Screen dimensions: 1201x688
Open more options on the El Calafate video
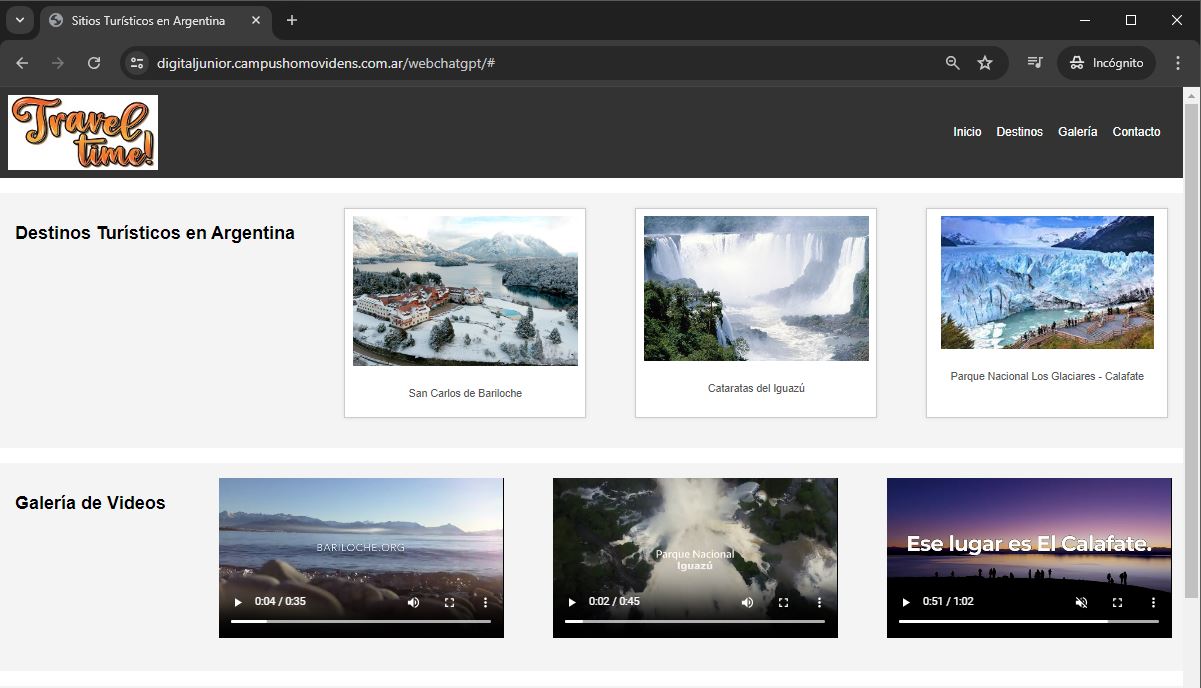click(1153, 602)
